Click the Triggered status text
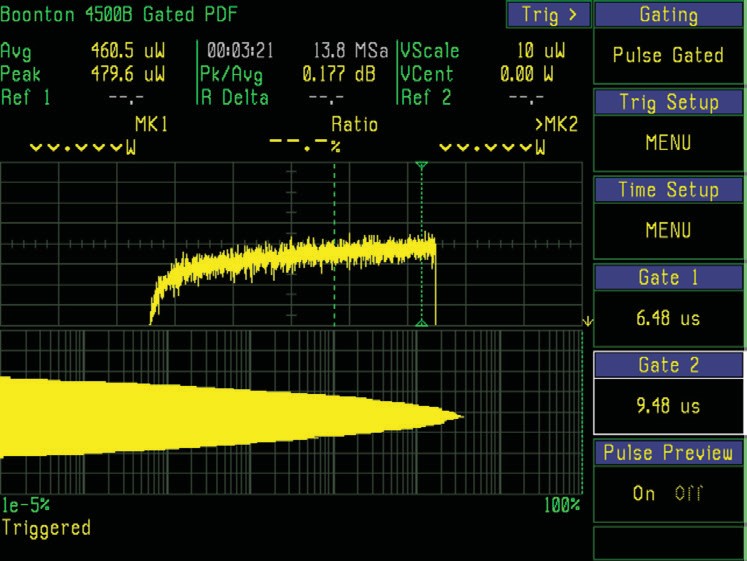The image size is (747, 561). click(x=46, y=528)
